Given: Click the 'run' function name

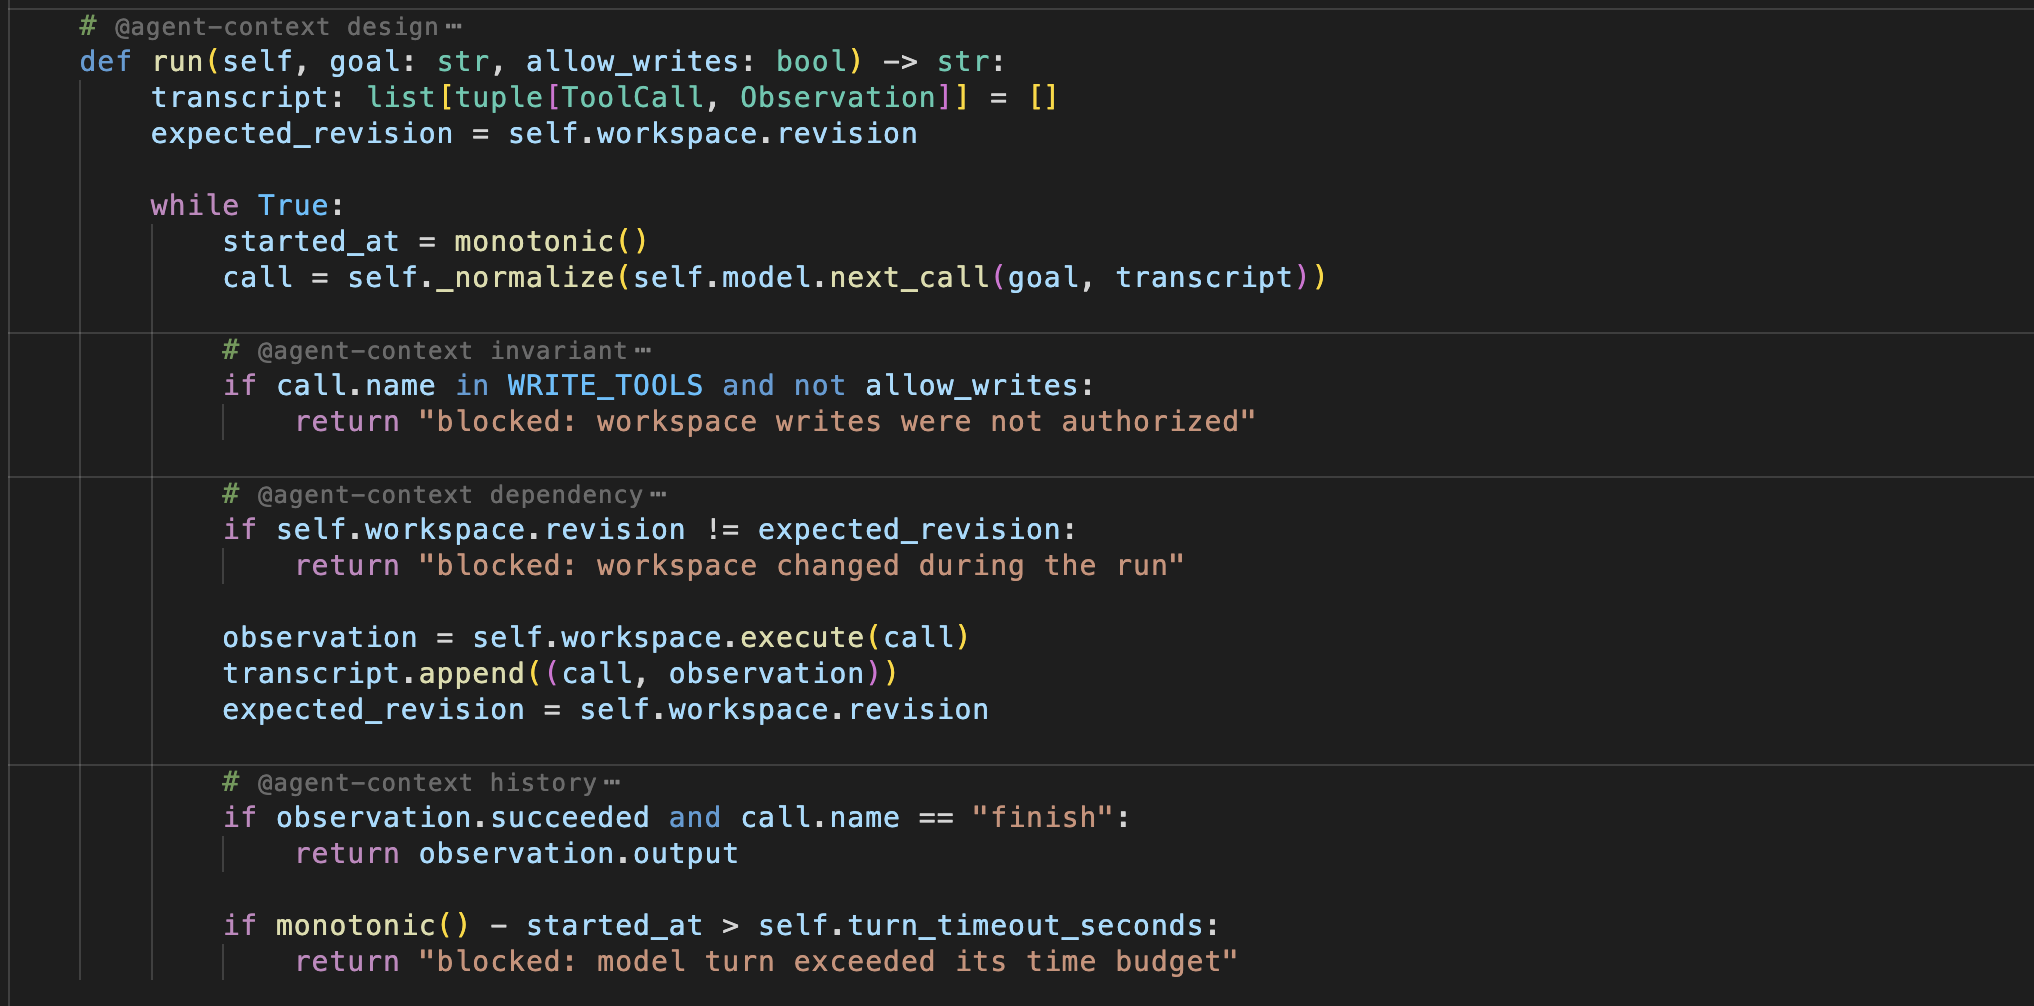Looking at the screenshot, I should coord(178,62).
